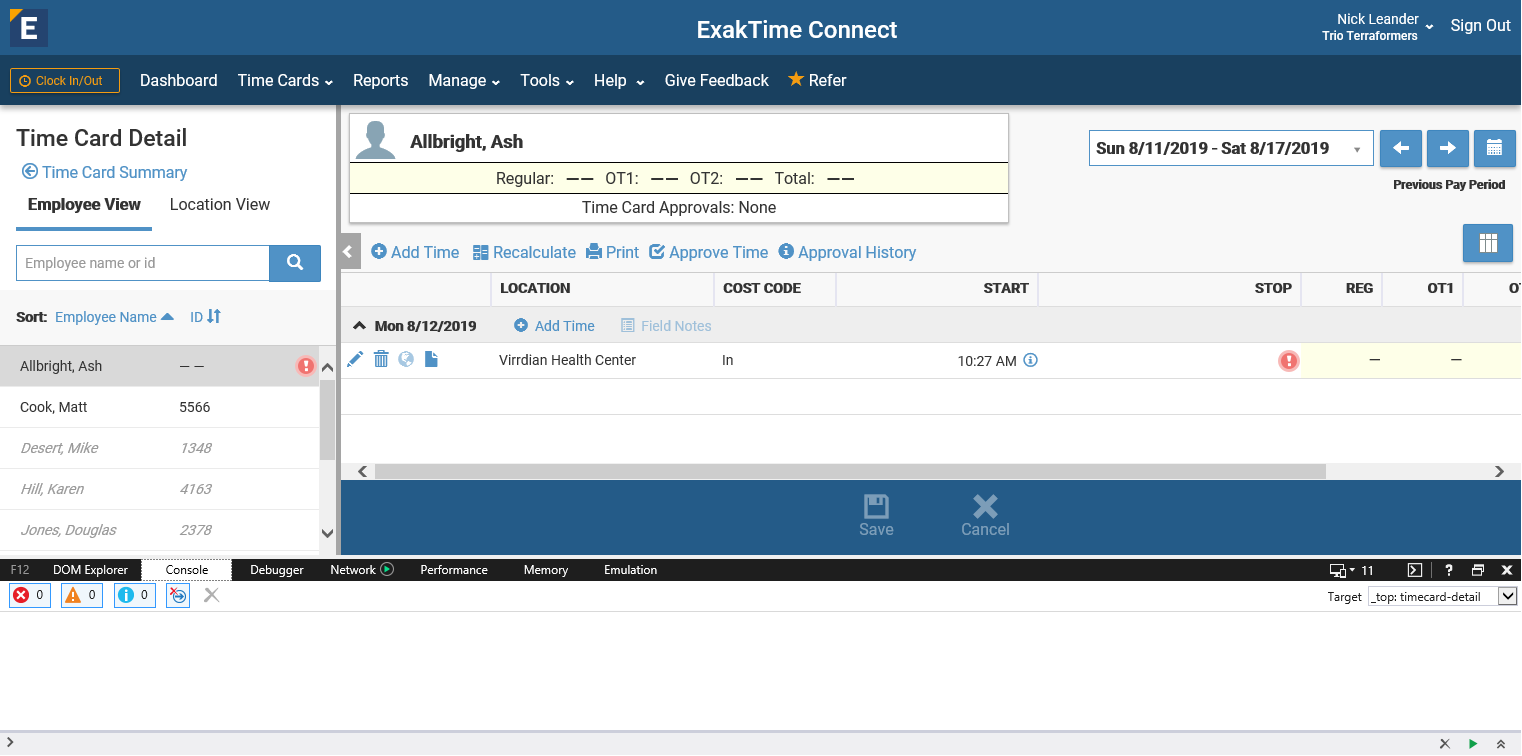Click the Clock In/Out button

coord(65,81)
